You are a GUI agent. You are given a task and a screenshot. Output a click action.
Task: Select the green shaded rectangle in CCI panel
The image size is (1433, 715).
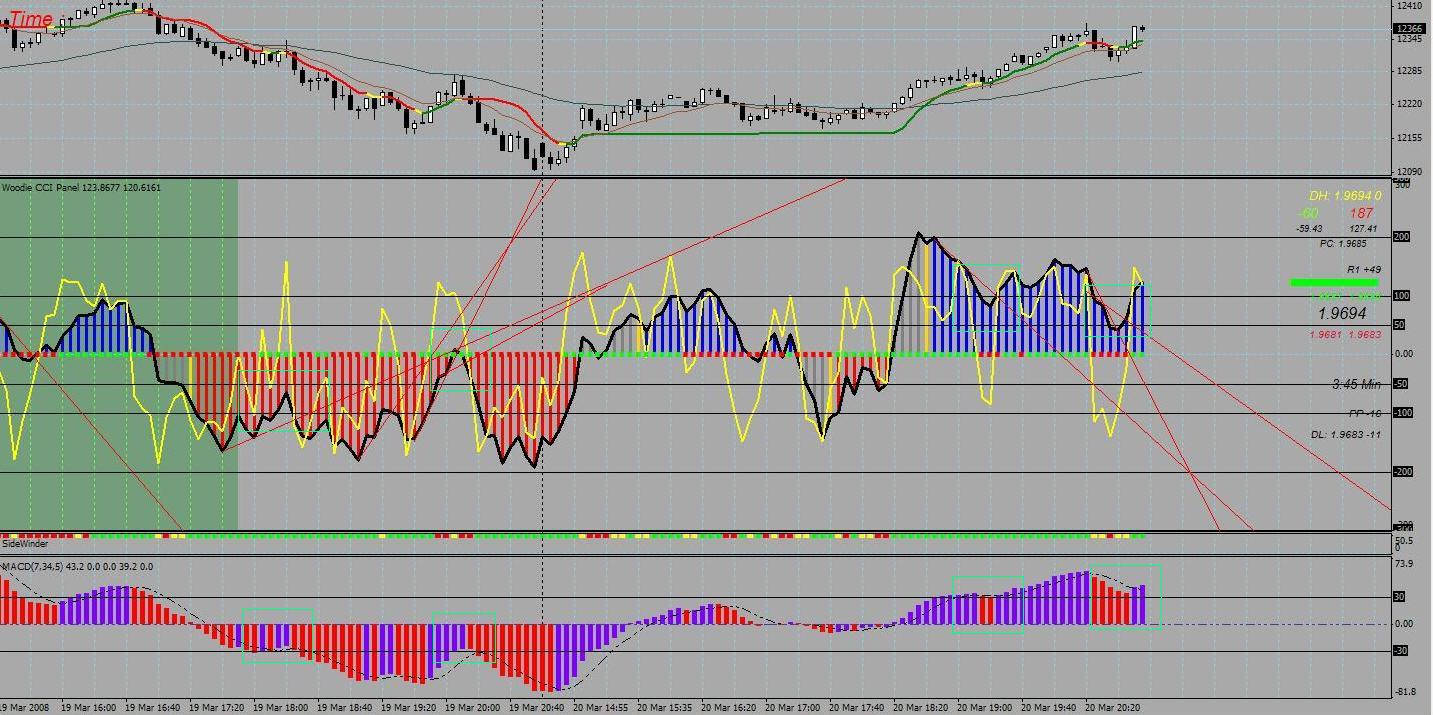(x=119, y=355)
